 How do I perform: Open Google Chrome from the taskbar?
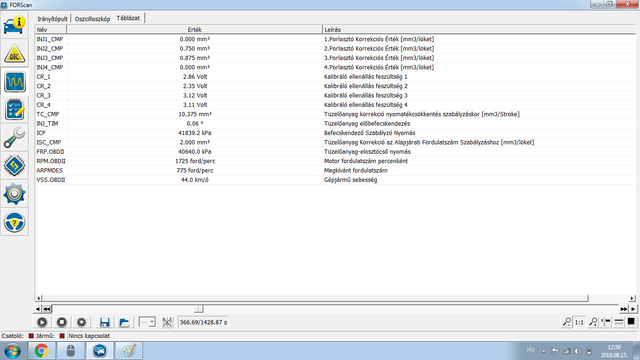coord(41,351)
